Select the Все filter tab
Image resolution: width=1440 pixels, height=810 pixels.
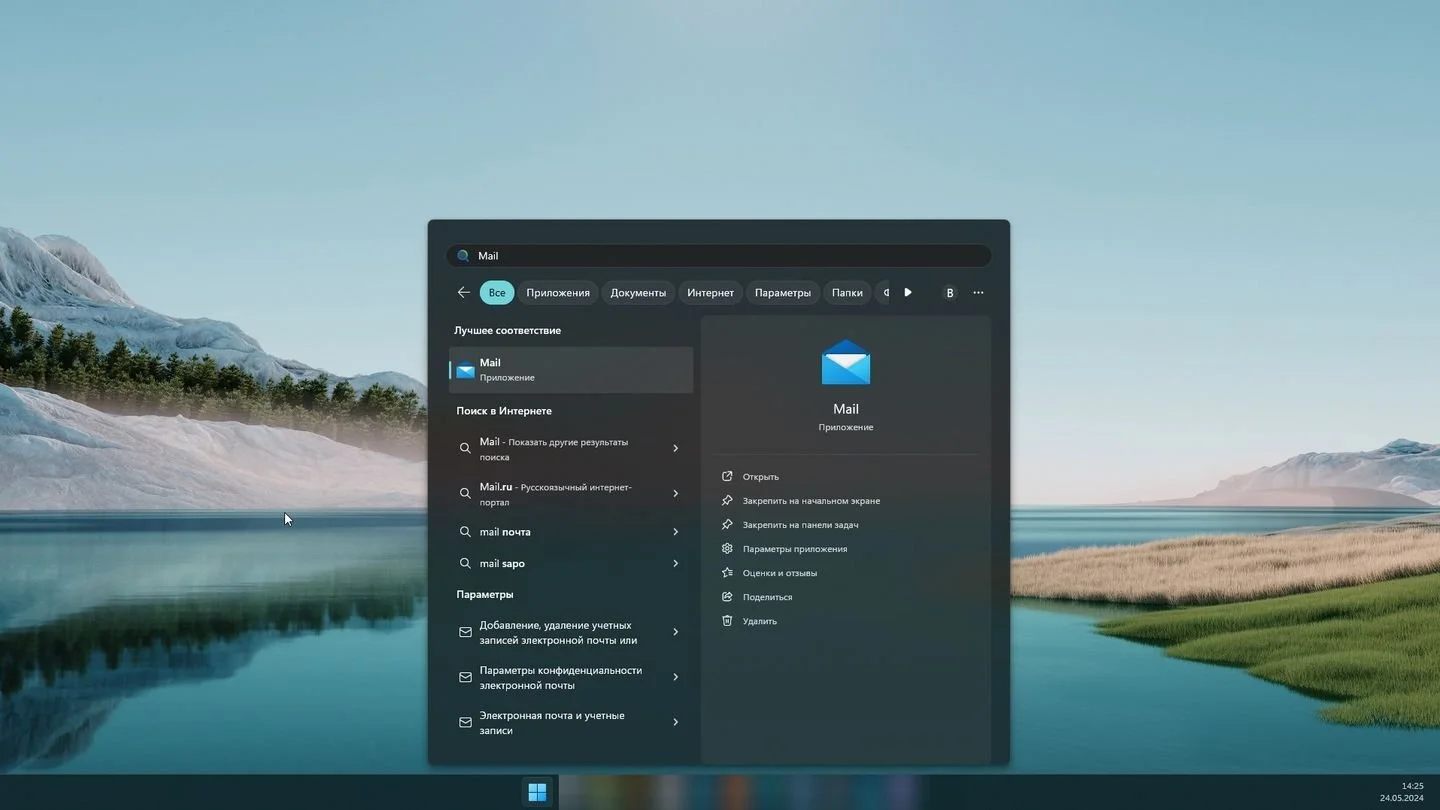[x=497, y=293]
